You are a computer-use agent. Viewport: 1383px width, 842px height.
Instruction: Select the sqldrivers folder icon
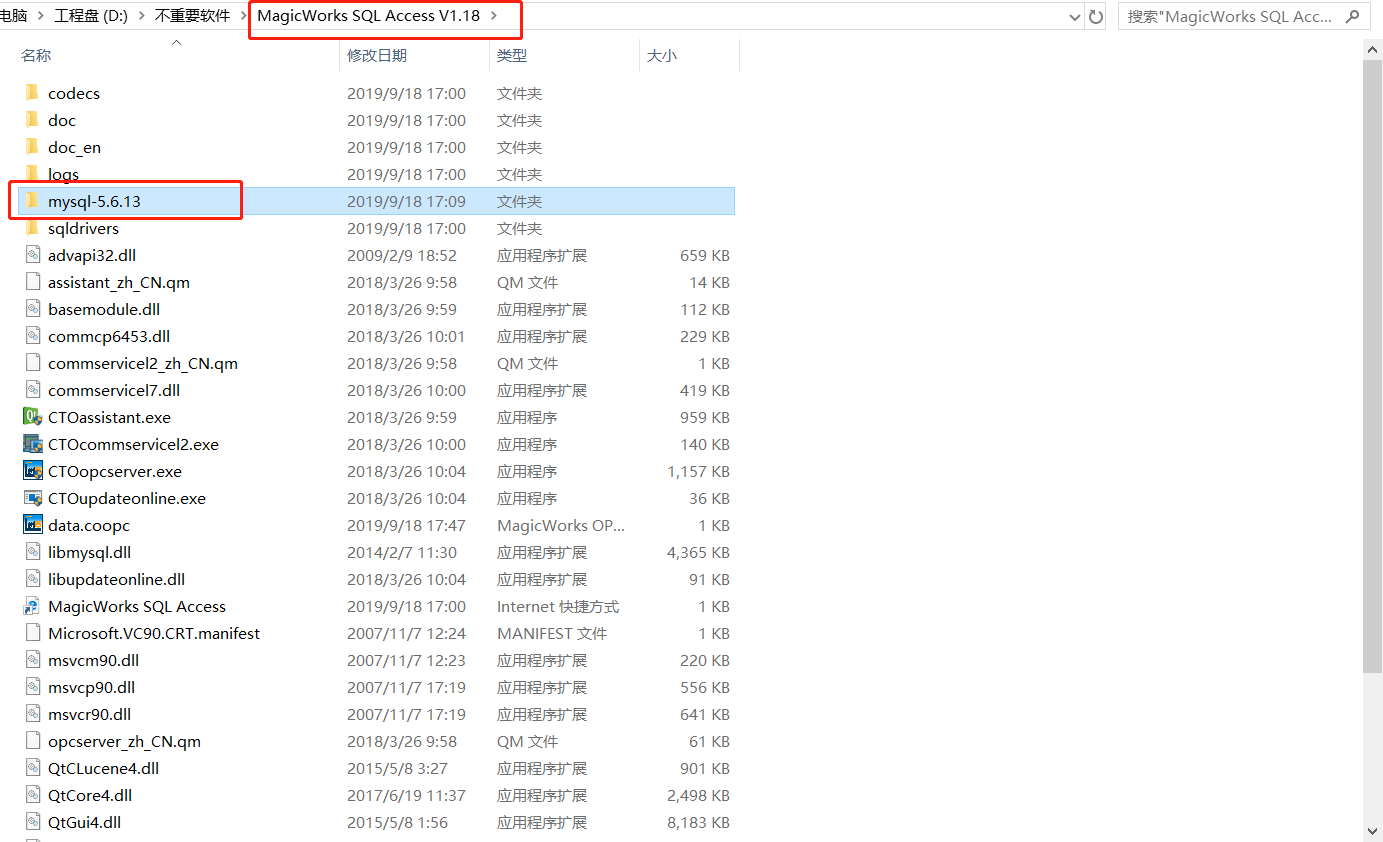pos(32,228)
